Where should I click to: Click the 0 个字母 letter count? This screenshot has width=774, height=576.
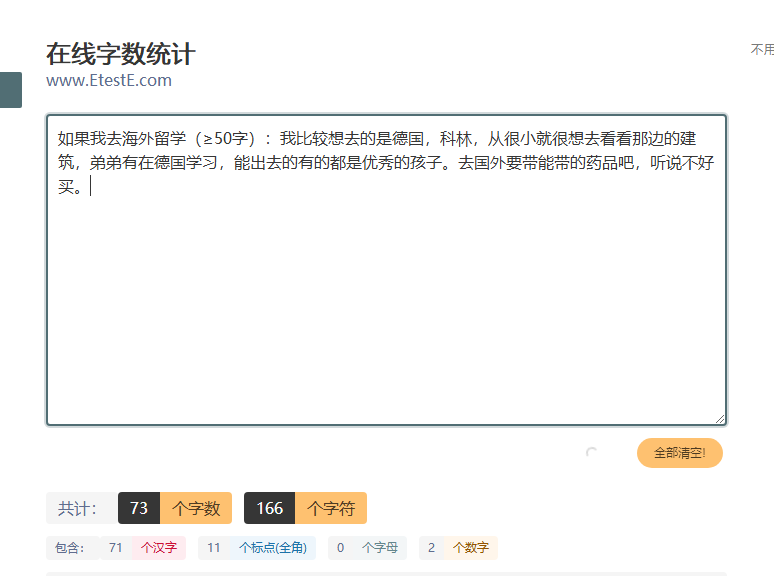[x=367, y=548]
